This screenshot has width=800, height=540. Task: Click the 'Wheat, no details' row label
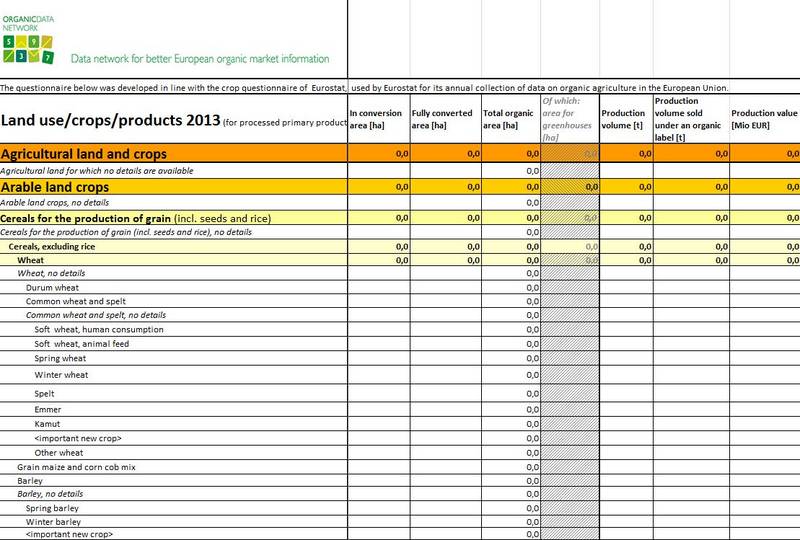[x=51, y=274]
